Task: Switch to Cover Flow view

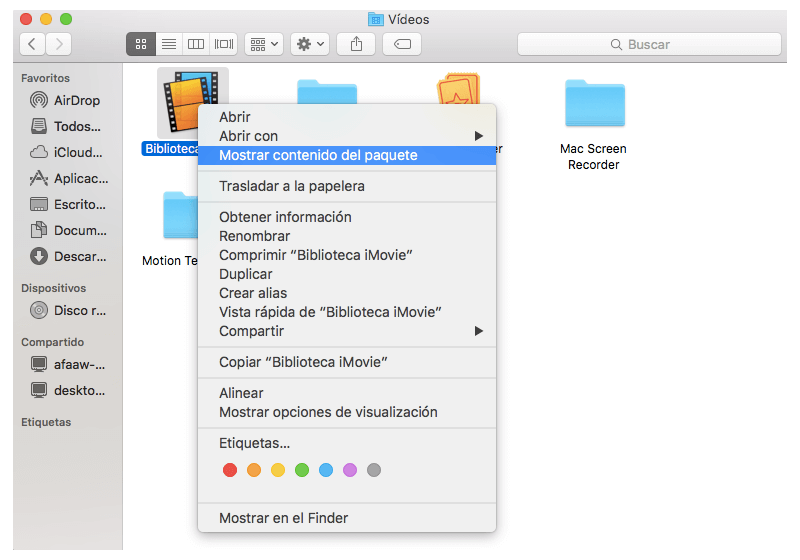Action: point(224,44)
